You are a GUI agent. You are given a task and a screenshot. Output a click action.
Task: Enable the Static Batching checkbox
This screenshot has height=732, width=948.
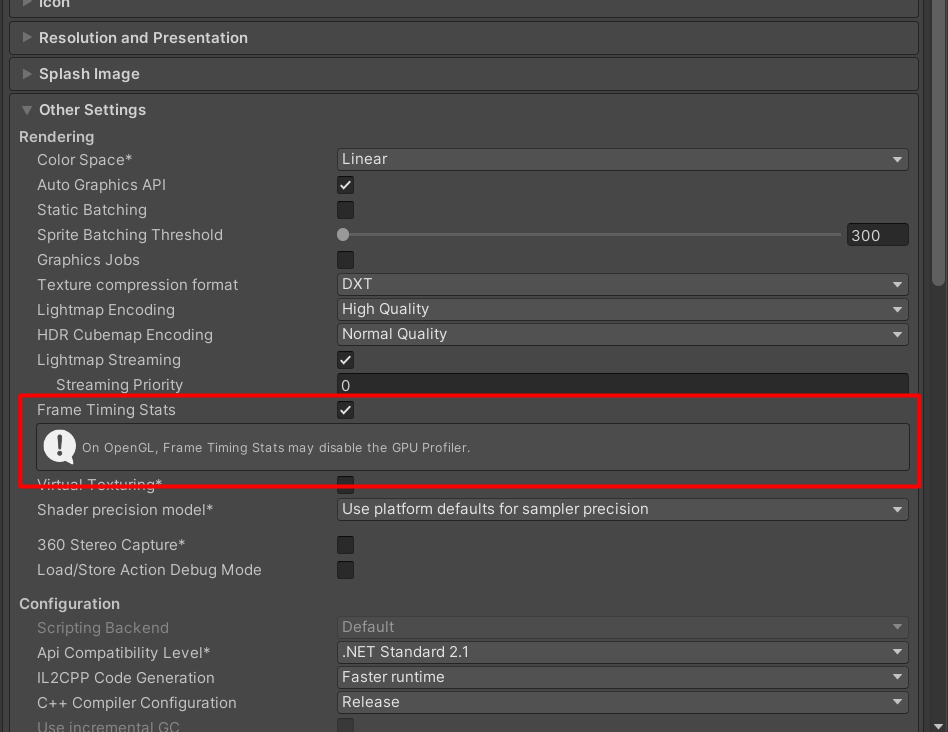[x=346, y=210]
